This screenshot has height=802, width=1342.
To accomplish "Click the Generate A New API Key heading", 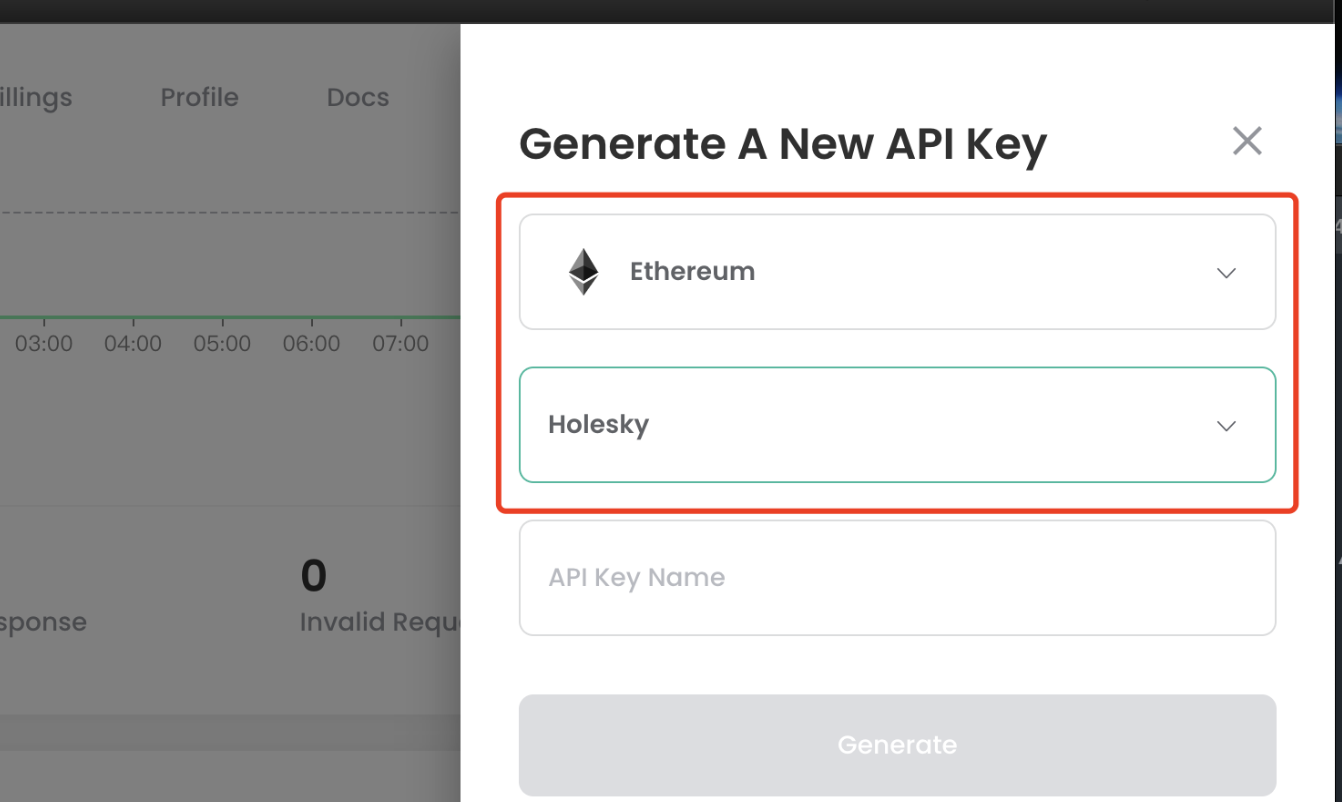I will [x=782, y=144].
